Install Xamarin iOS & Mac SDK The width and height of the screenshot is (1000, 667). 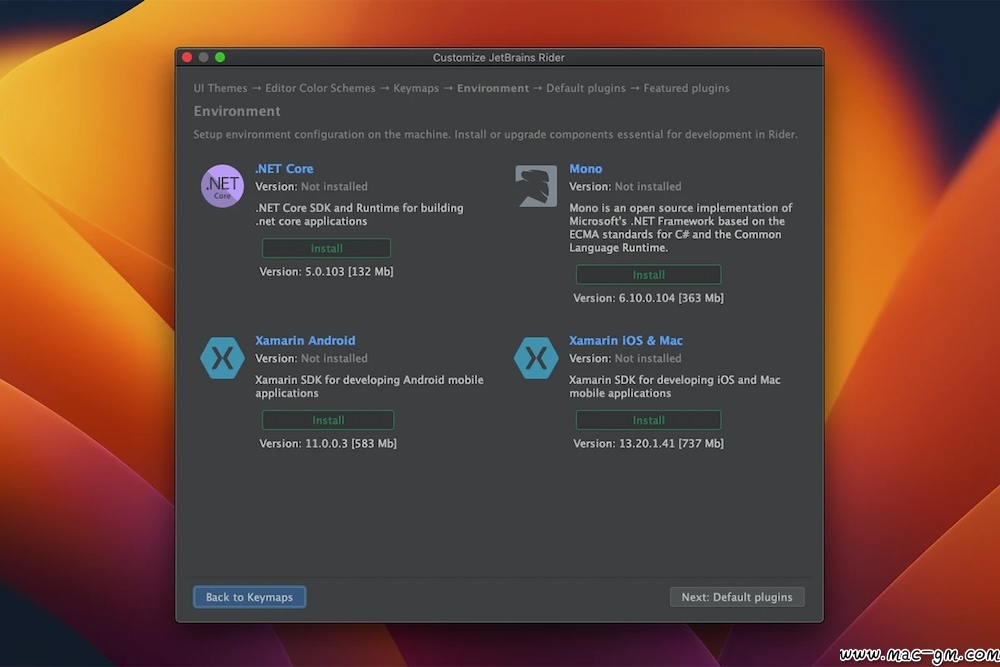648,420
